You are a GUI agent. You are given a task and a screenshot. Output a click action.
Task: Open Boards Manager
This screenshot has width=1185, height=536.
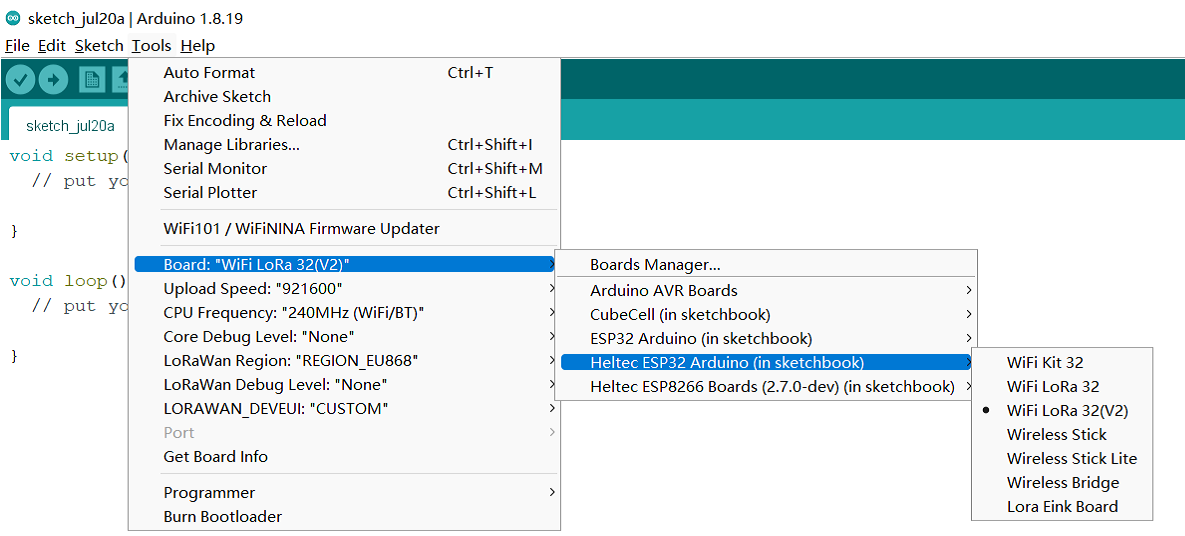click(655, 265)
